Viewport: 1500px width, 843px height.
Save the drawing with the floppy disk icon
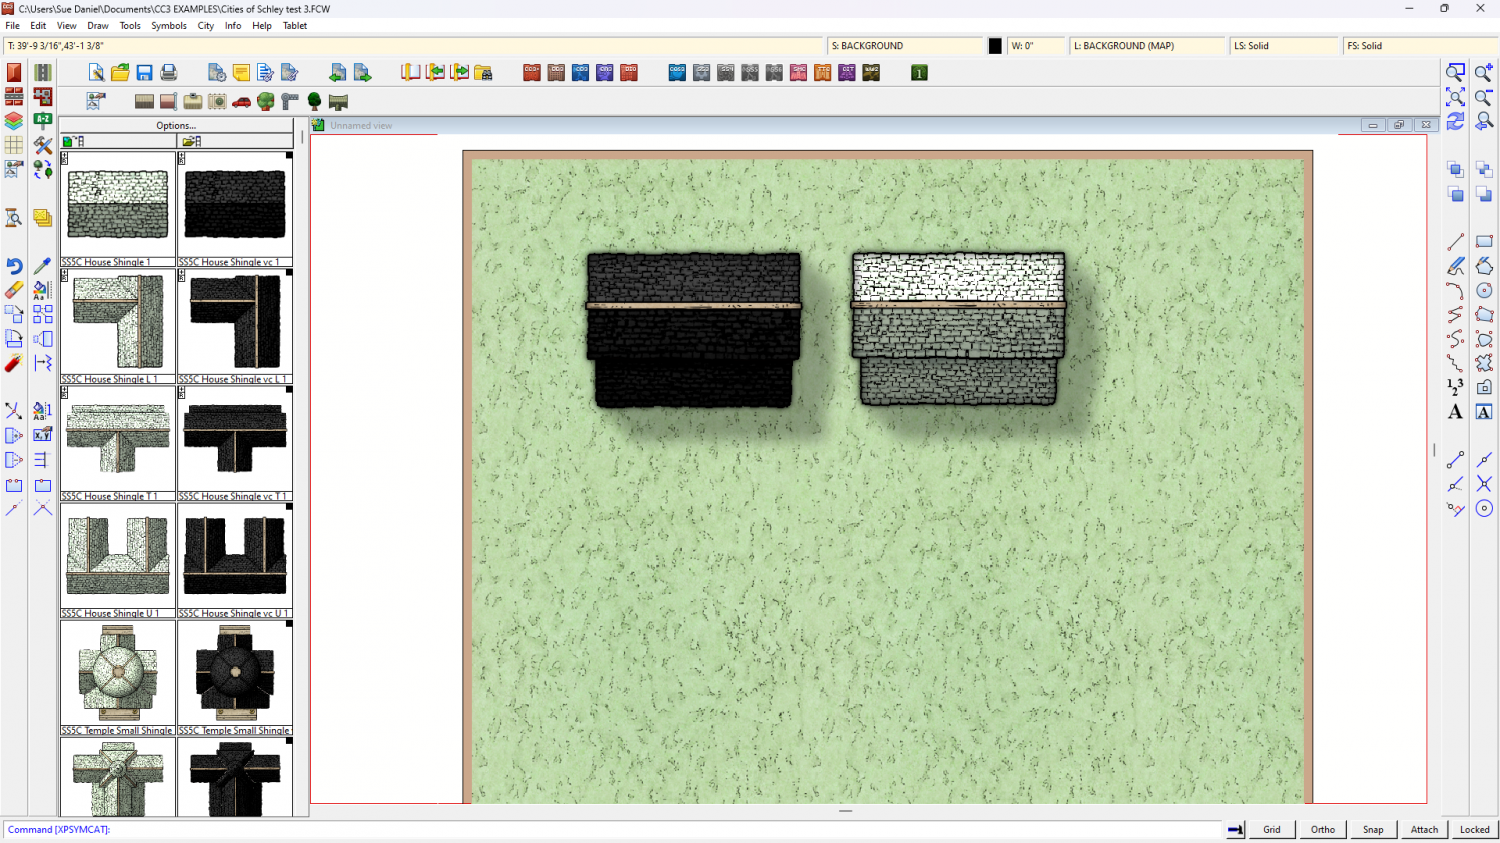[144, 72]
